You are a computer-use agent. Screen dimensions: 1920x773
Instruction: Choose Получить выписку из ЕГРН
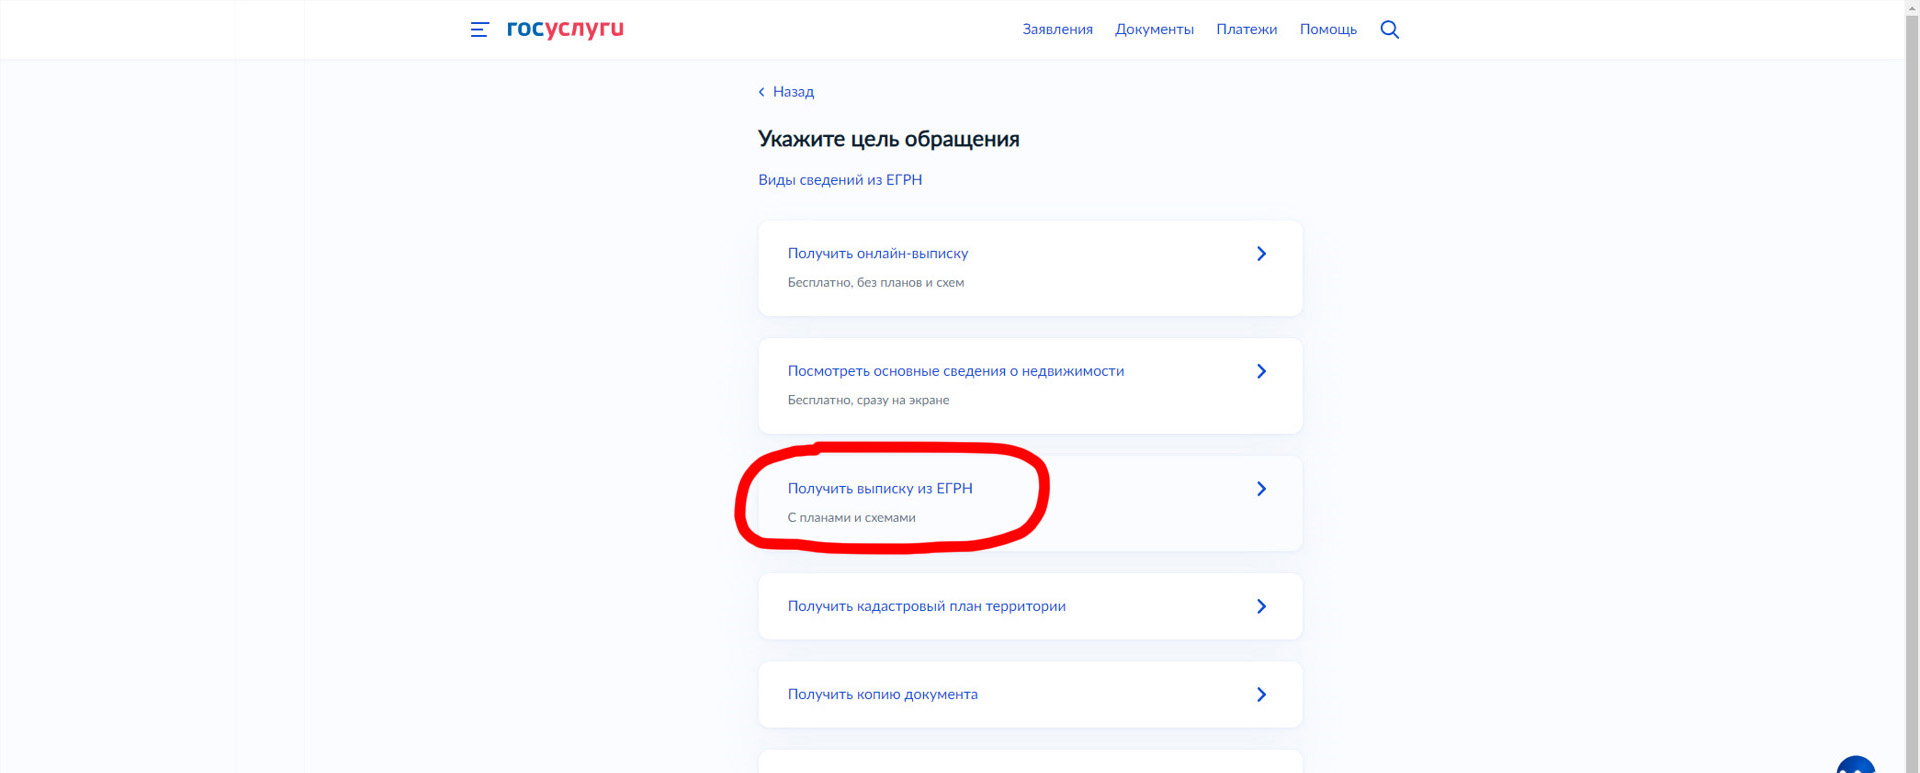click(1030, 503)
